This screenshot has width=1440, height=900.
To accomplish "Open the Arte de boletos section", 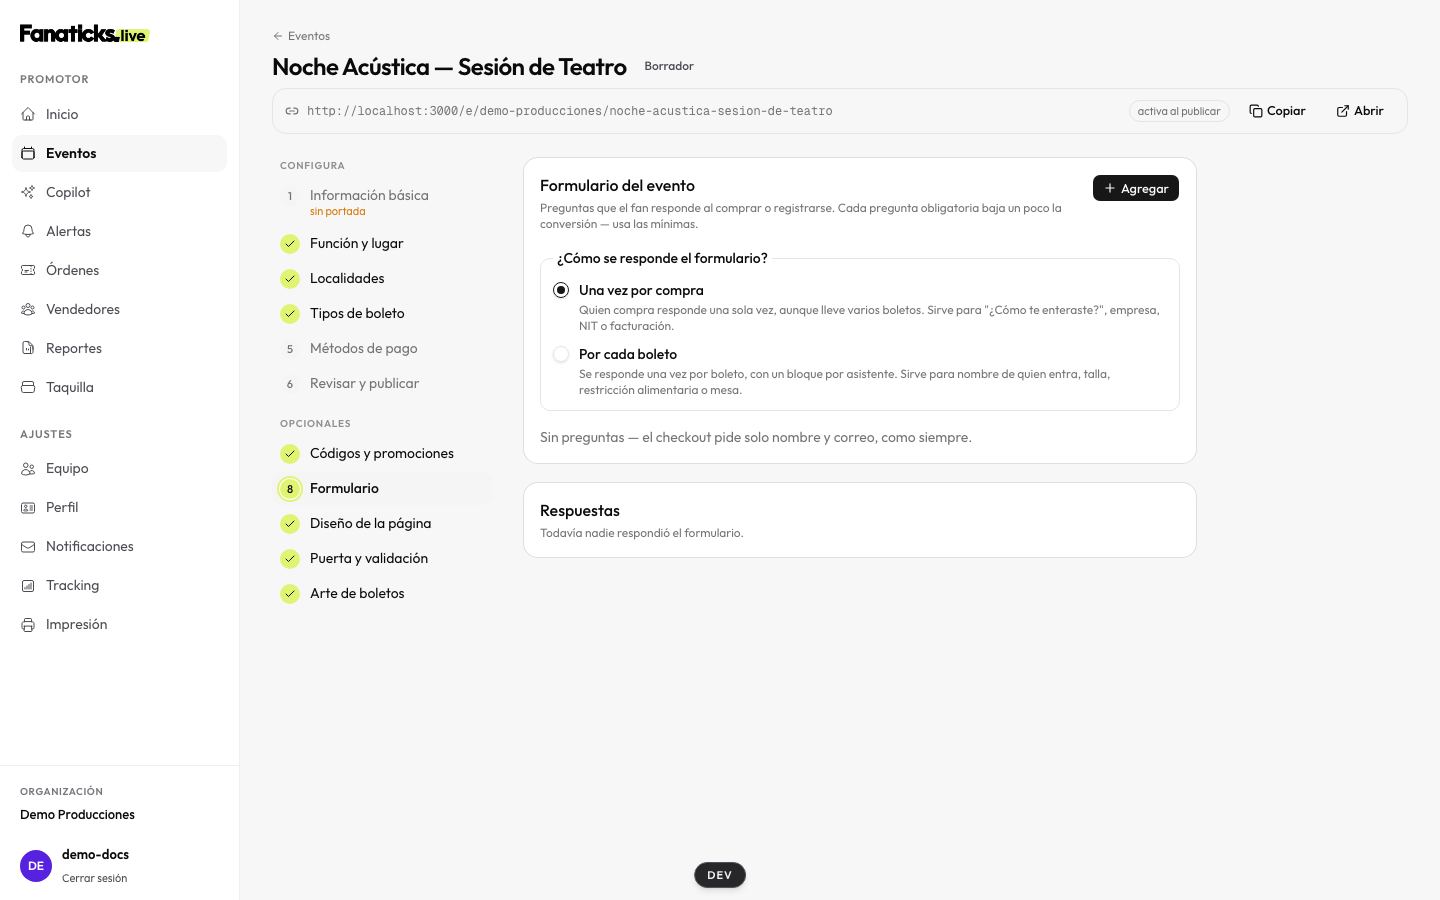I will pos(384,593).
